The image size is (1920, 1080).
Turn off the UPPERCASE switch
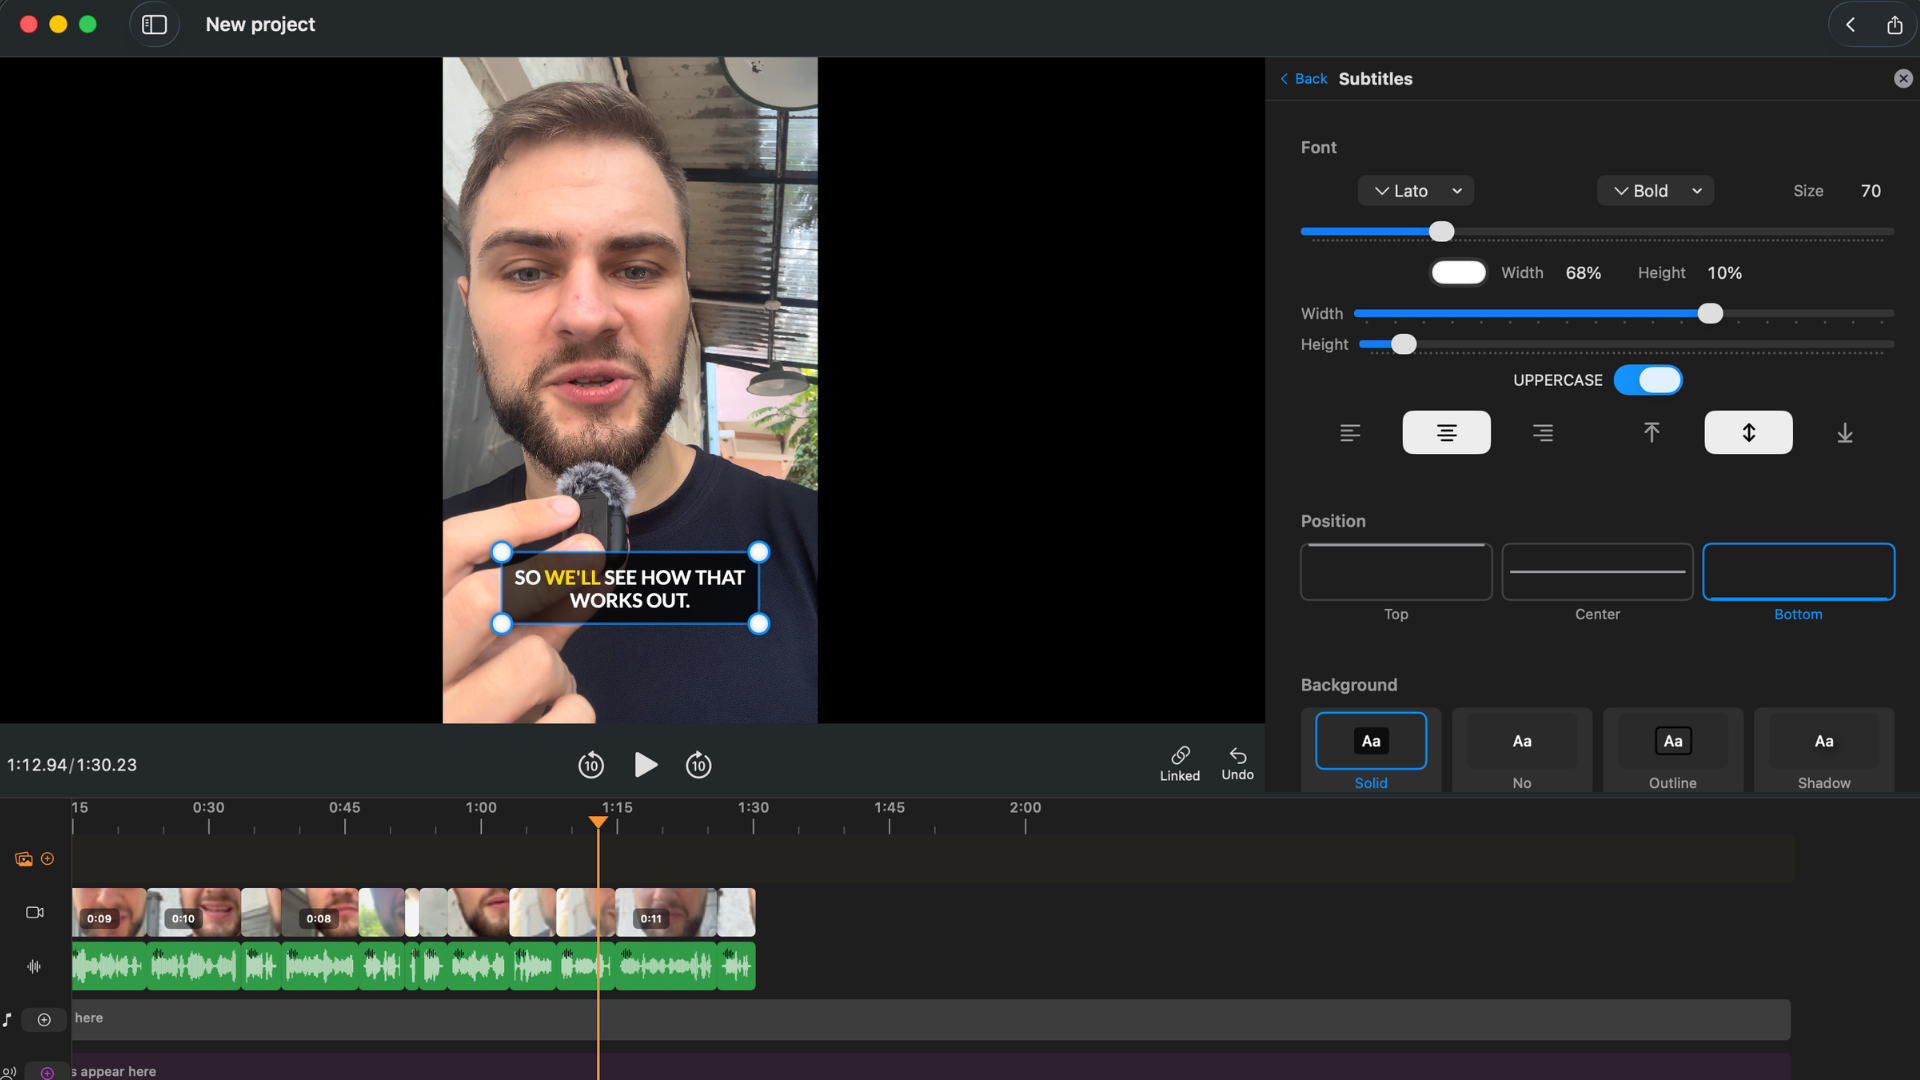[1648, 380]
